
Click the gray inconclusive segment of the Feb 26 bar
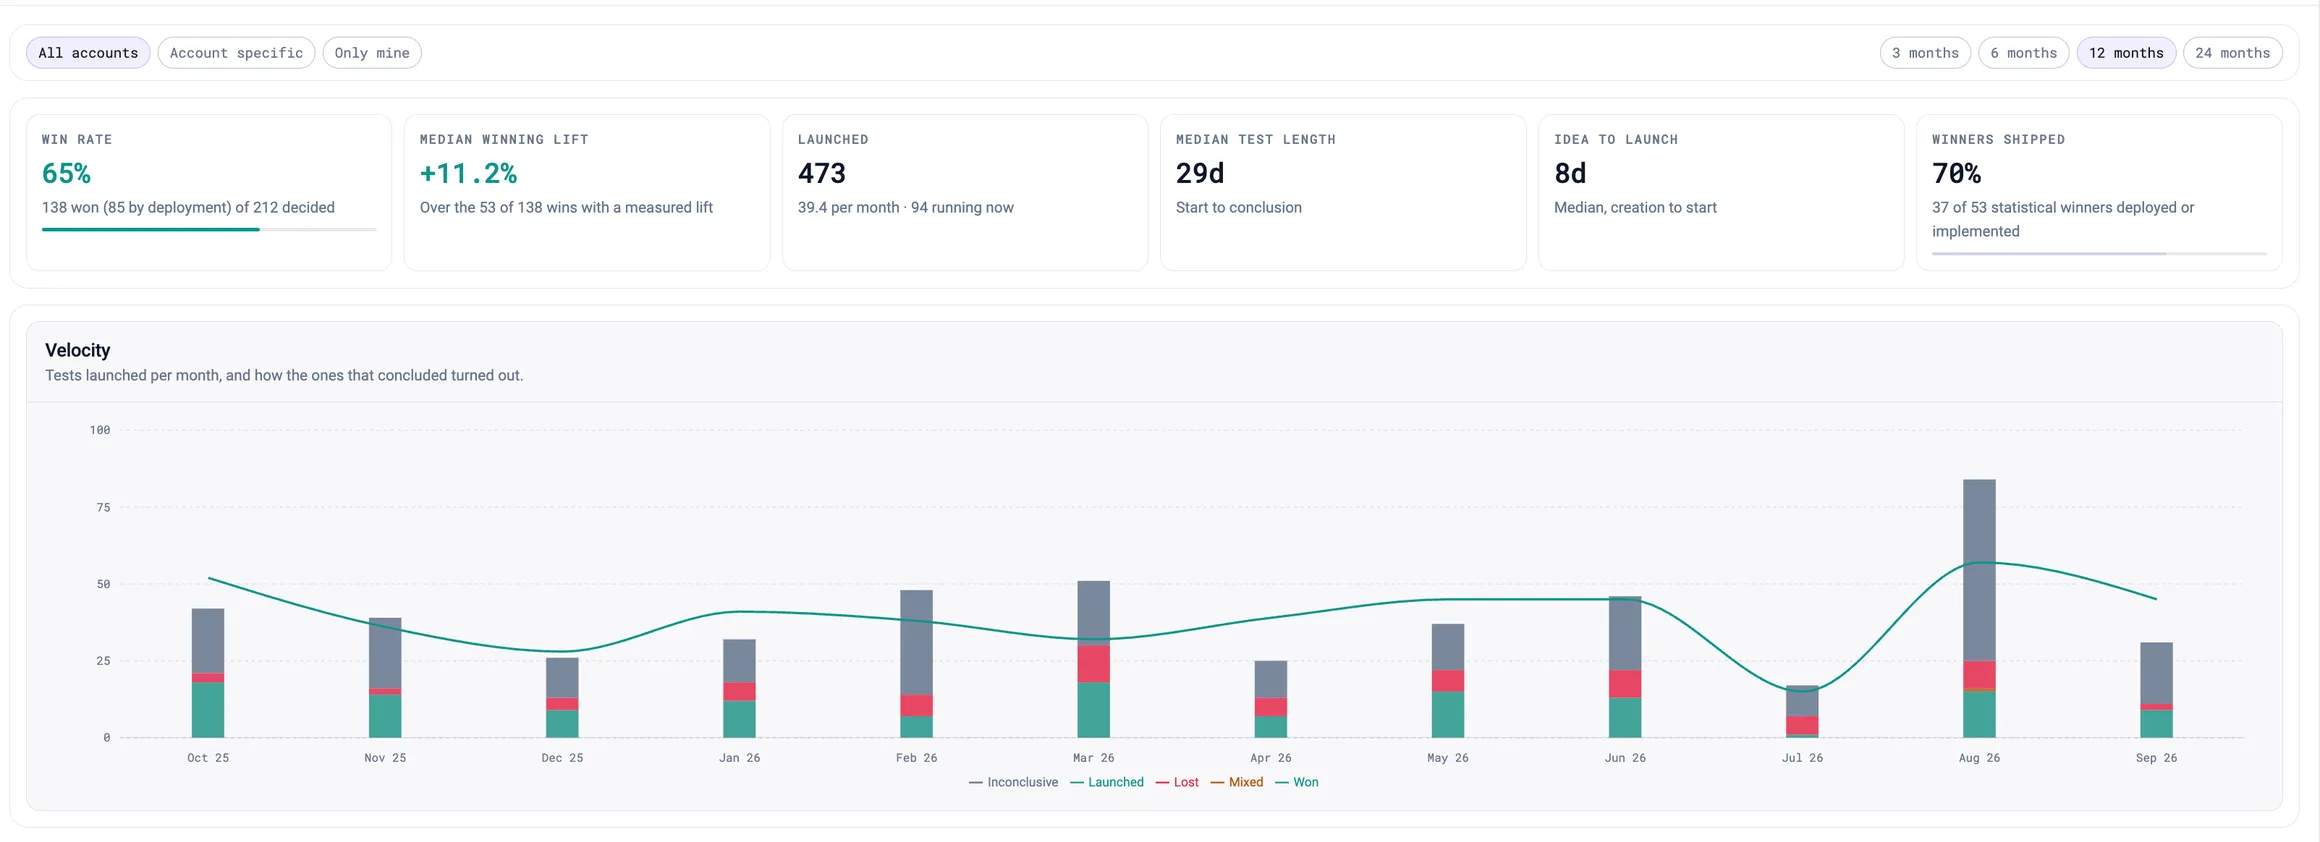916,642
